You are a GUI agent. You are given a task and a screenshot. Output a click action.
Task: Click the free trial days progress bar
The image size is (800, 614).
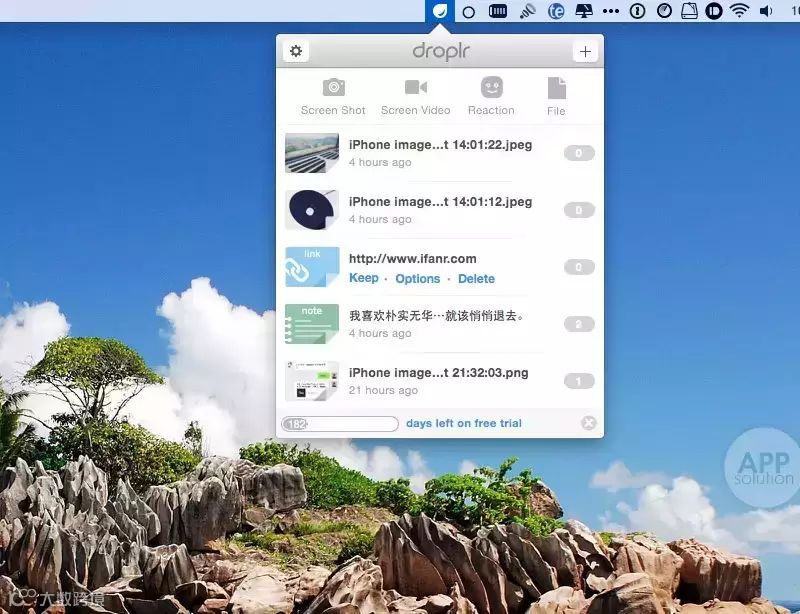tap(340, 424)
